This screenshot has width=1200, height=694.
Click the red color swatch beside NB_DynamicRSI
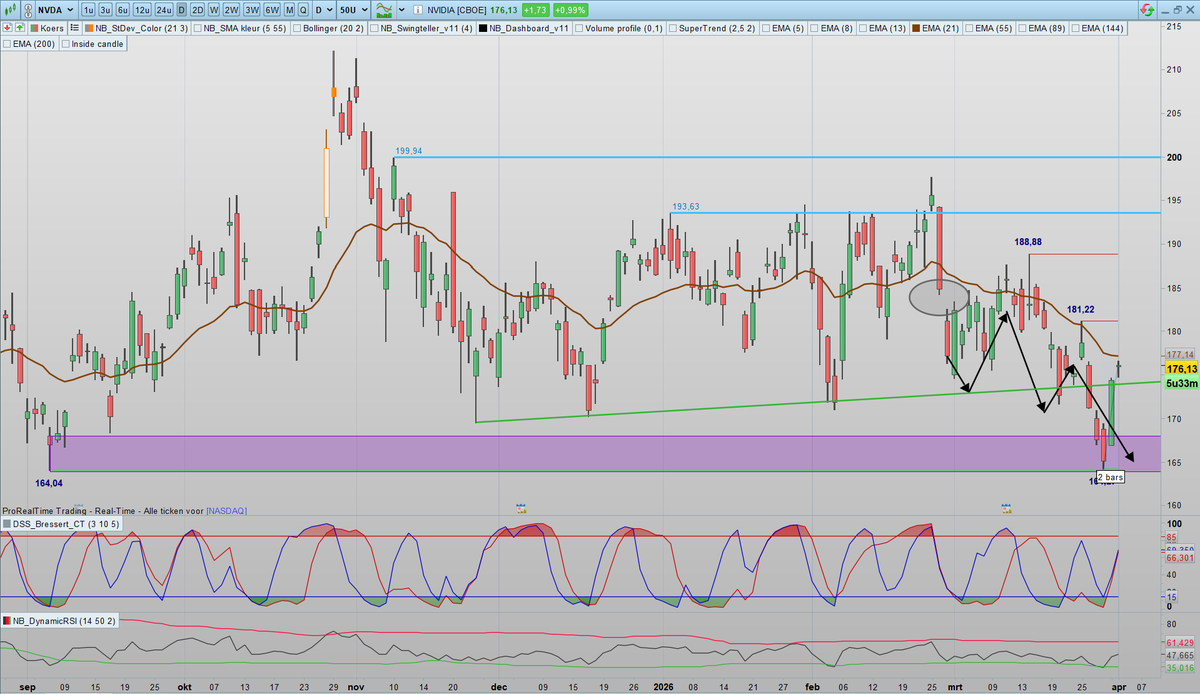pyautogui.click(x=9, y=621)
